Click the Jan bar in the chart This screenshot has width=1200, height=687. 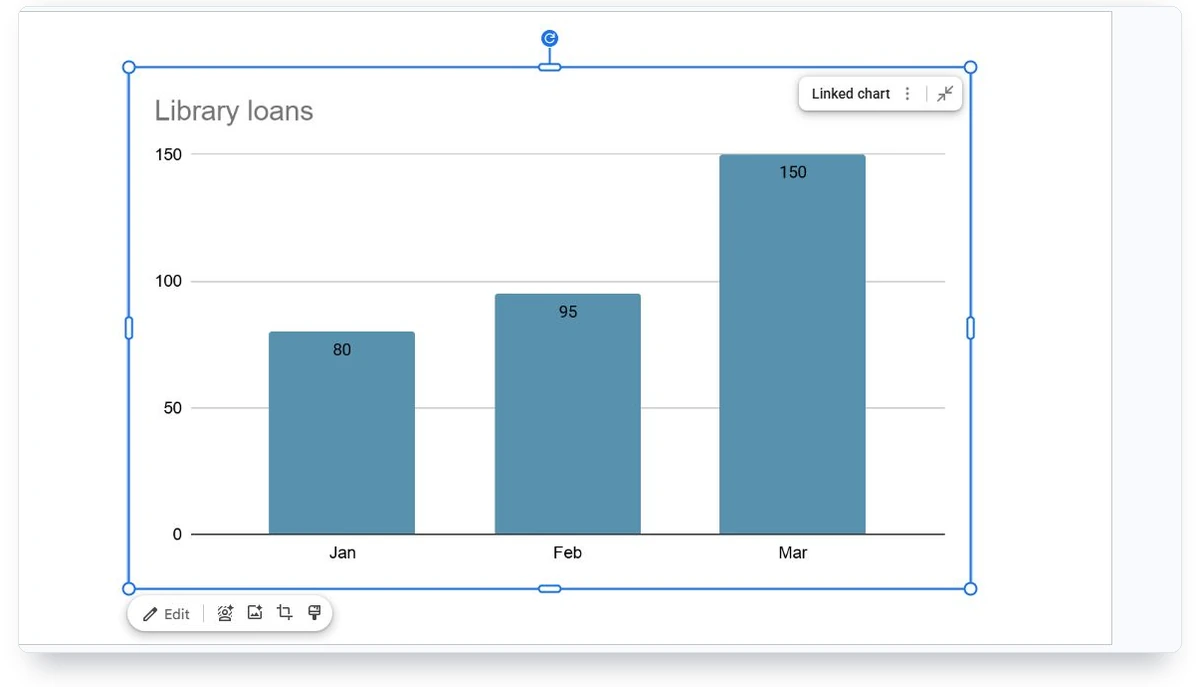coord(342,433)
